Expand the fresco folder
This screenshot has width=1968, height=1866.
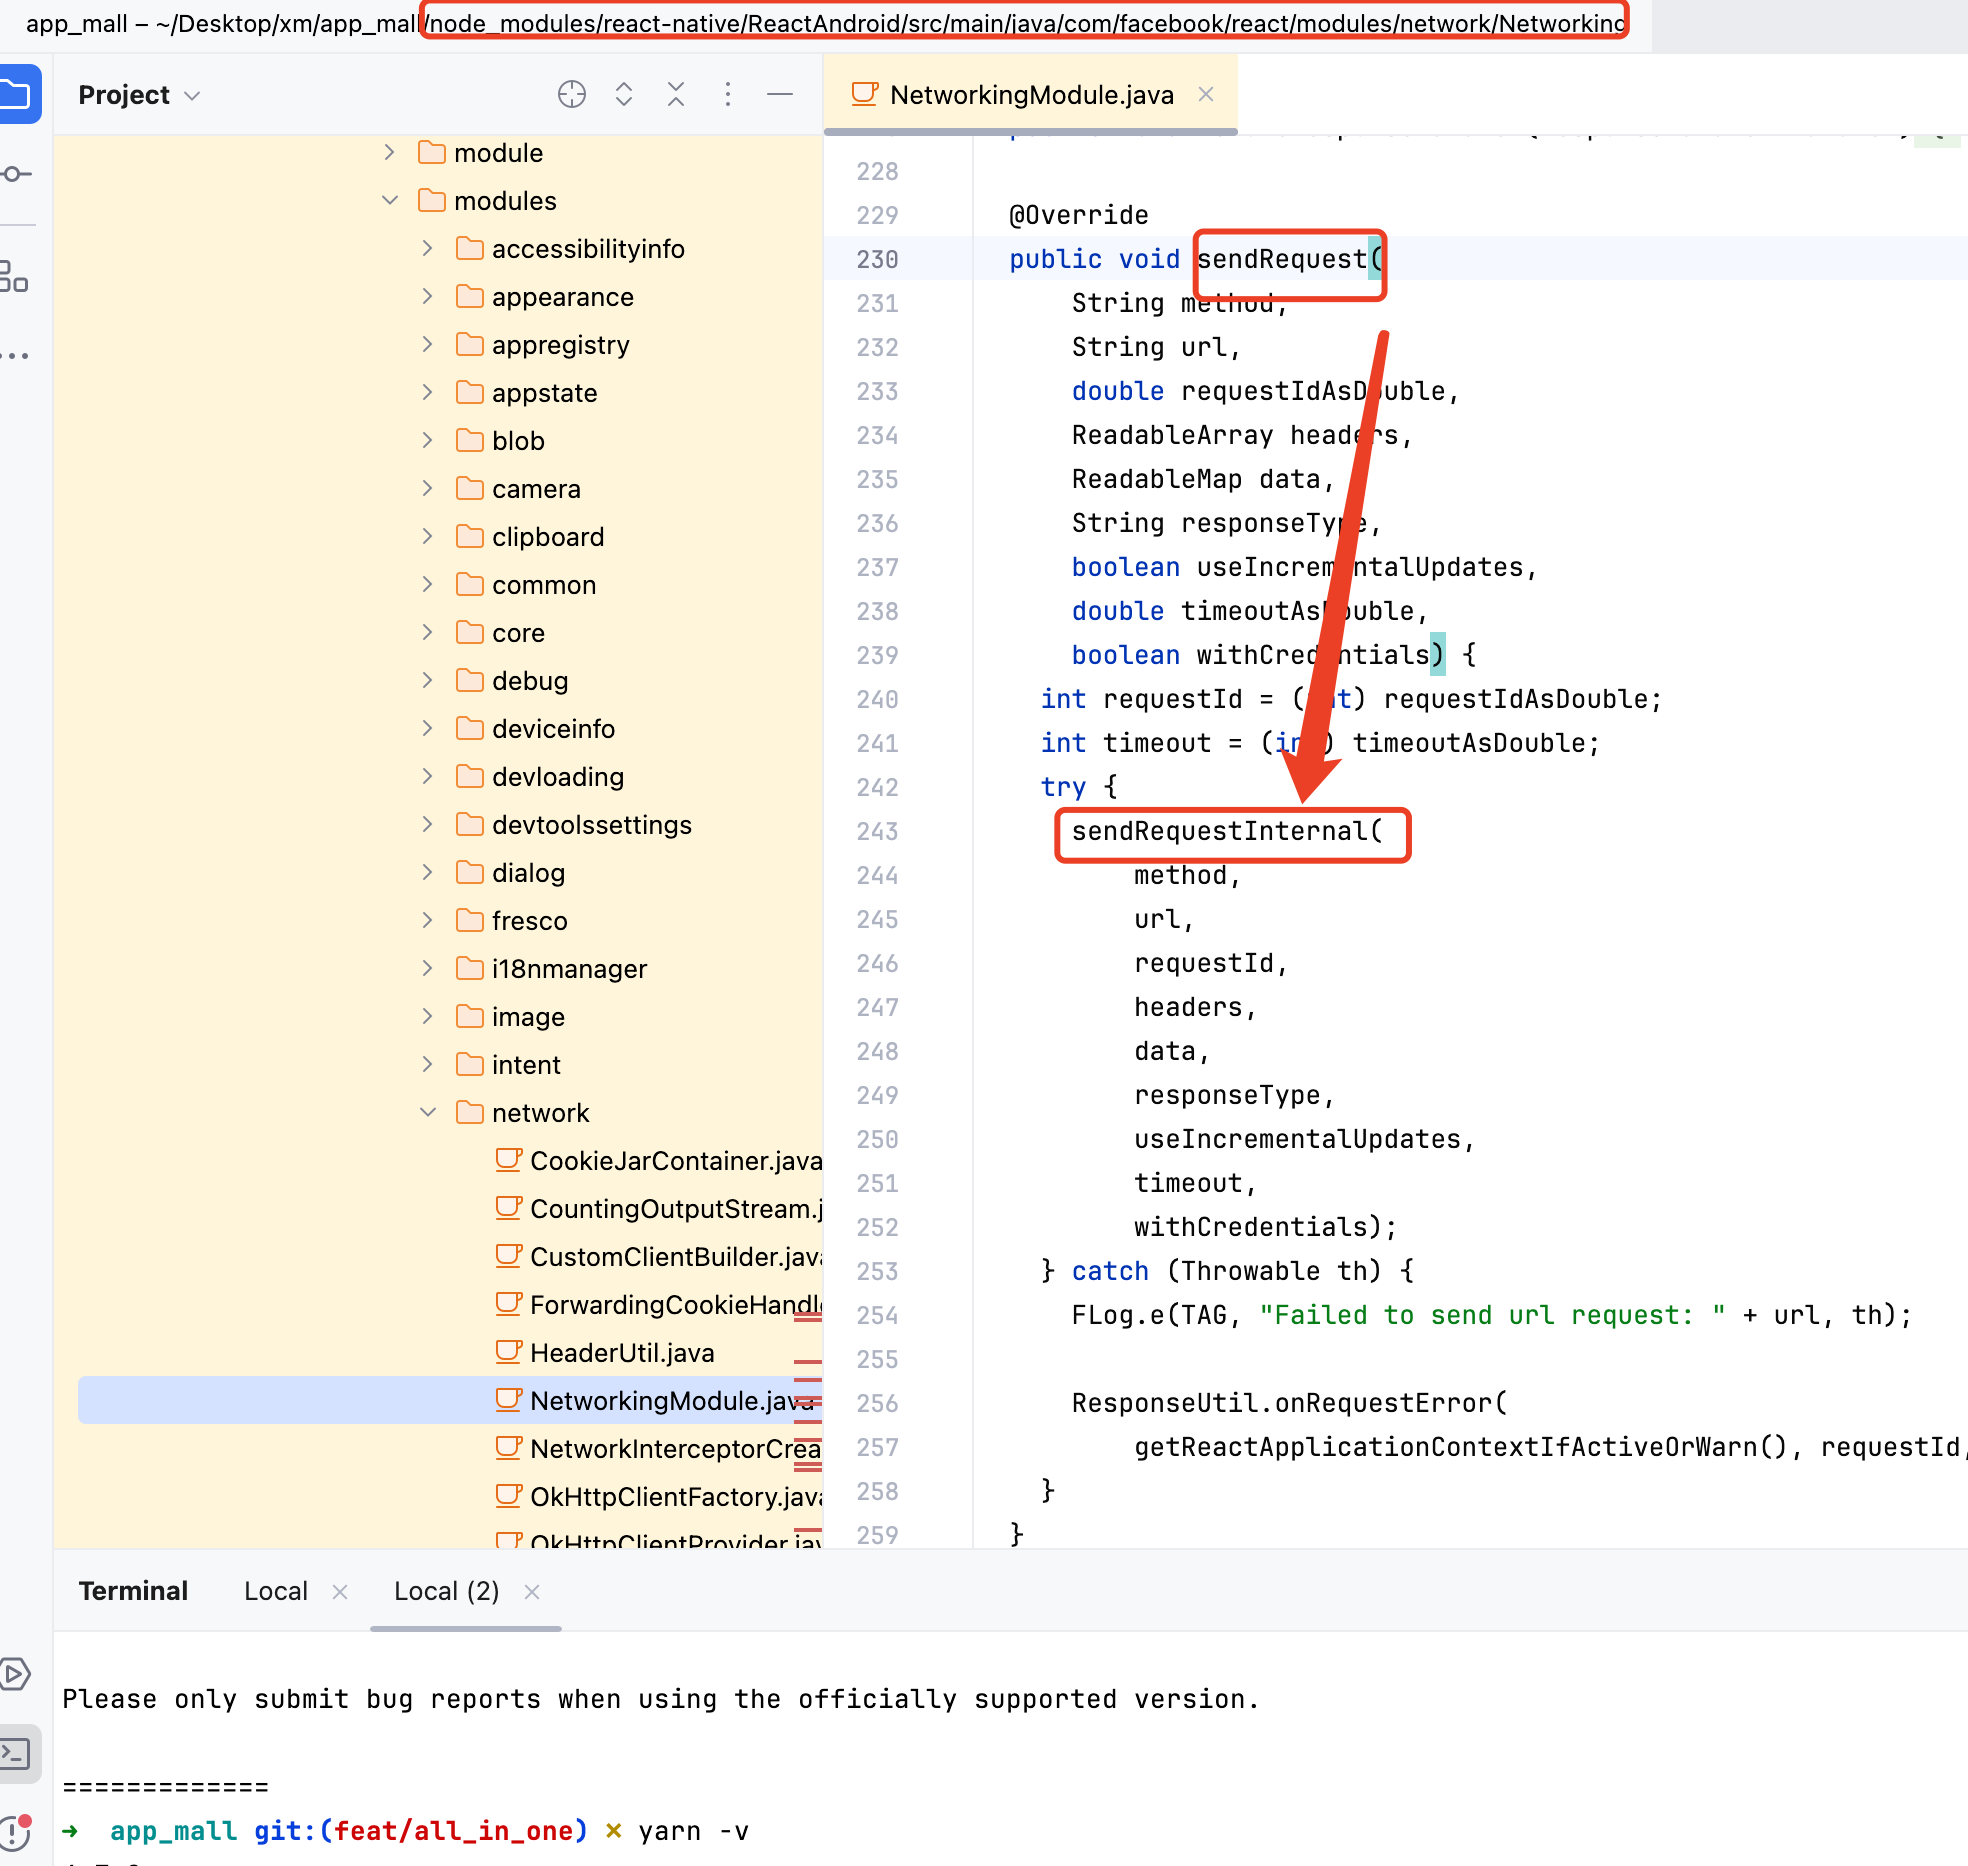coord(428,921)
